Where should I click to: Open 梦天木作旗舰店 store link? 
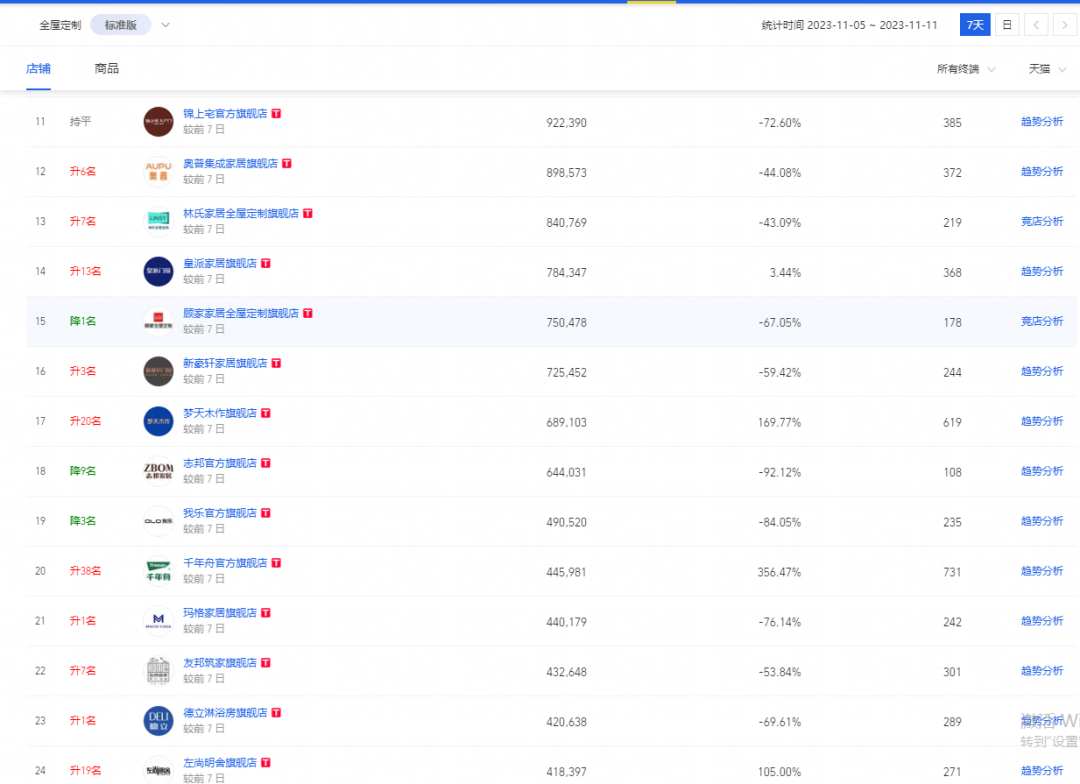tap(220, 413)
